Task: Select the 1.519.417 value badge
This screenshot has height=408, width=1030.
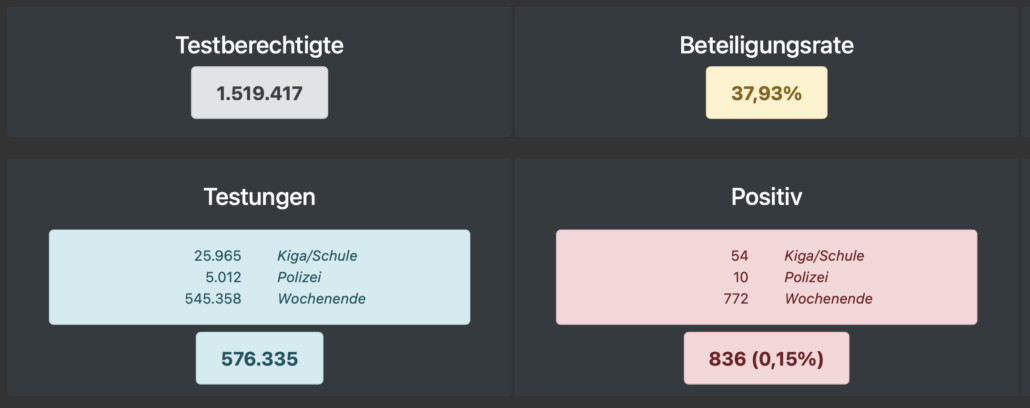Action: (x=259, y=93)
